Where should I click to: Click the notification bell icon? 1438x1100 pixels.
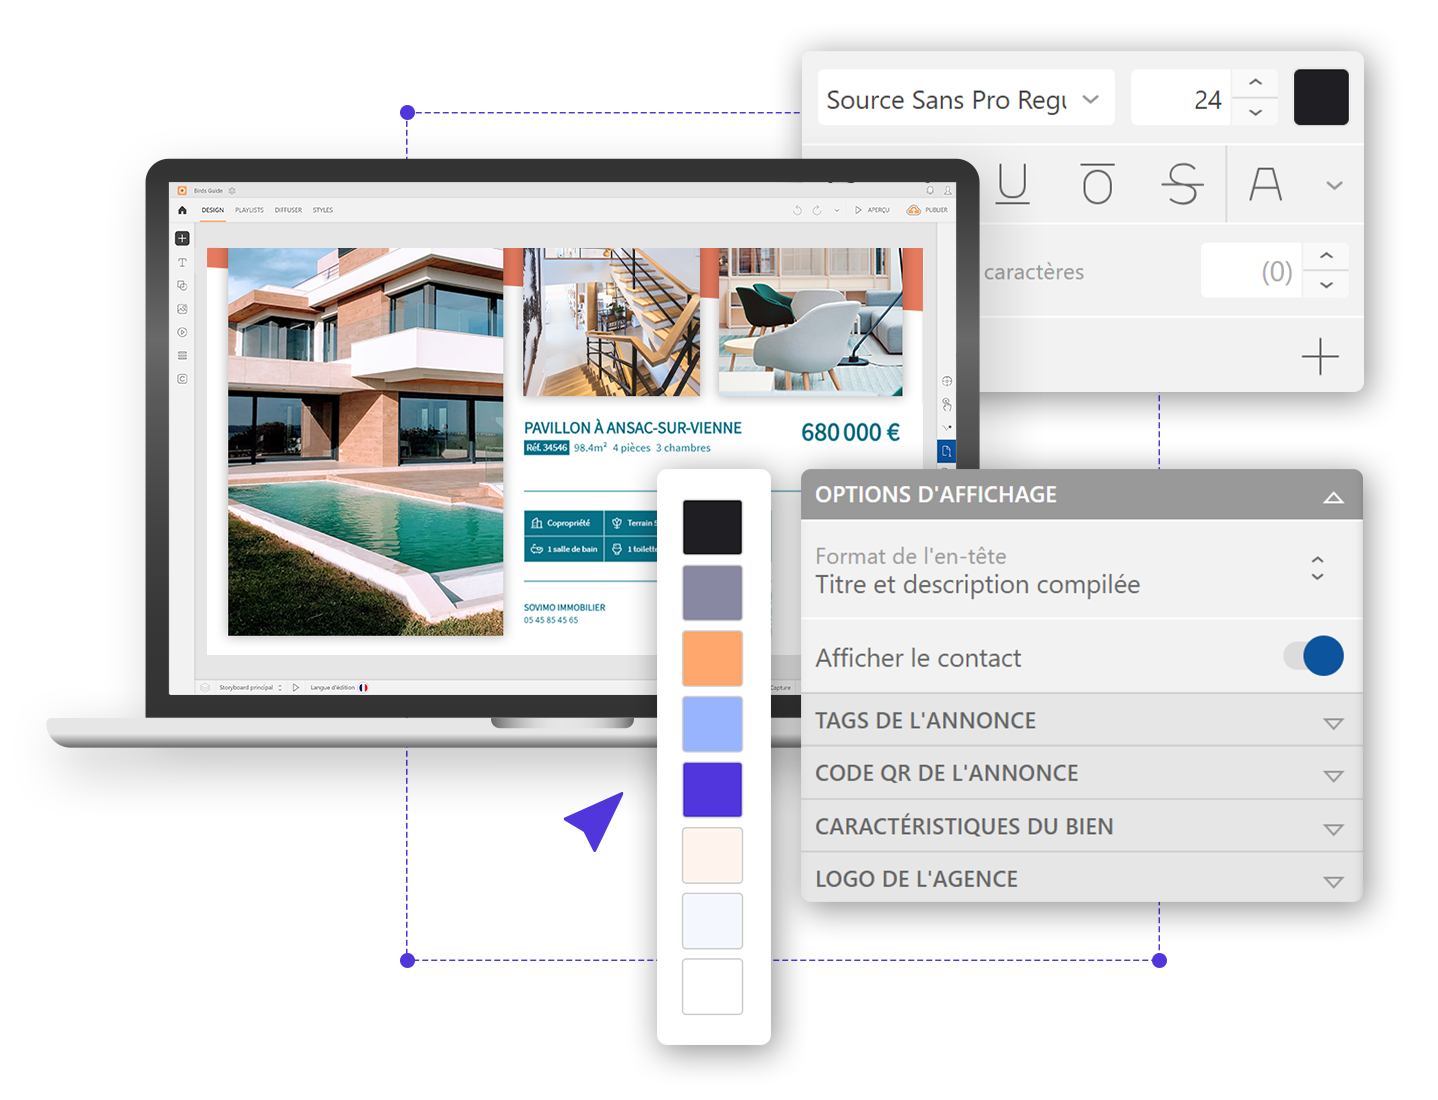point(930,190)
